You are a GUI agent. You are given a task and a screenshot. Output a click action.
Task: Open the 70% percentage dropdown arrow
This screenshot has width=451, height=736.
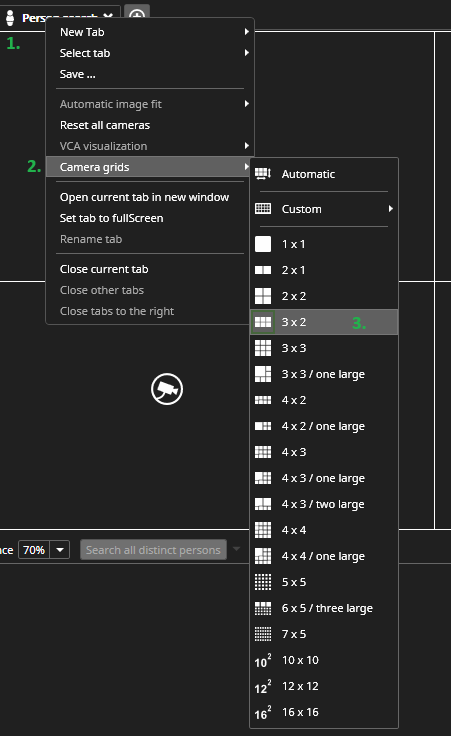click(x=60, y=550)
